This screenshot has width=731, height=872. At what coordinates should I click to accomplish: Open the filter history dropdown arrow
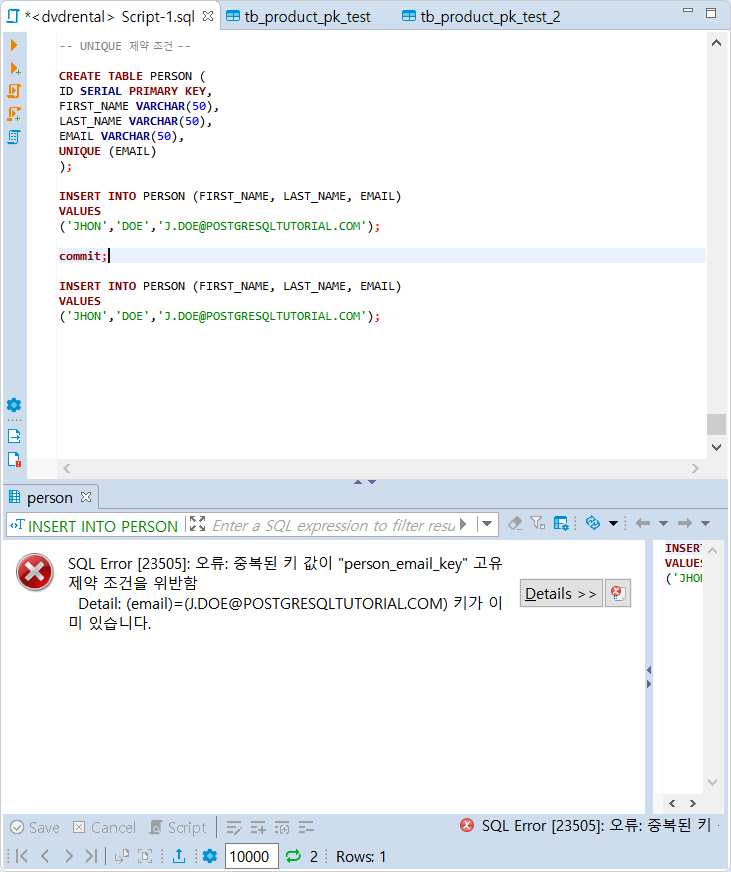tap(487, 524)
